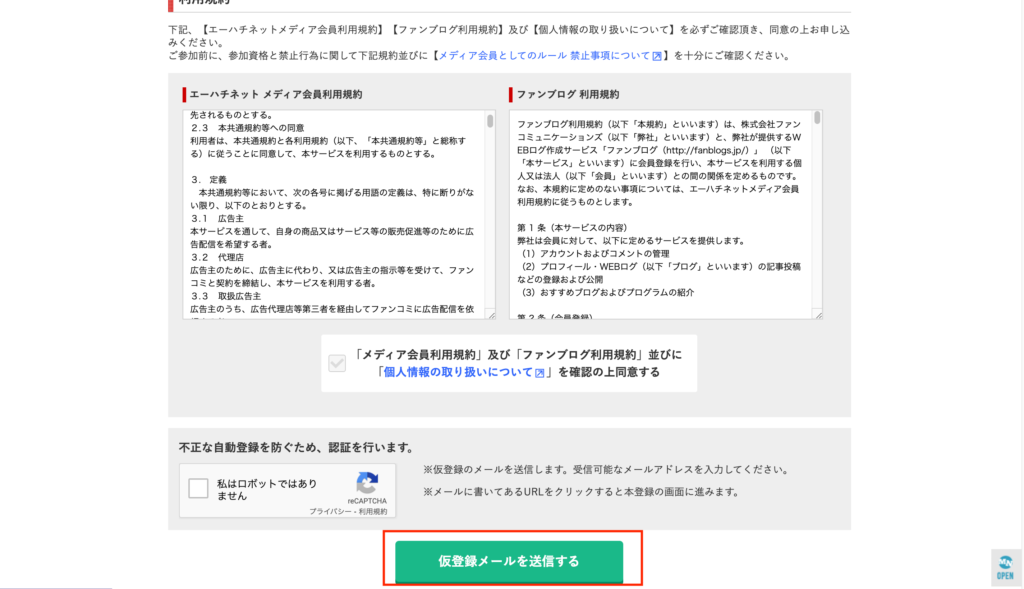
Task: Click the line 3.2 代理店 in the terms
Action: pos(217,257)
